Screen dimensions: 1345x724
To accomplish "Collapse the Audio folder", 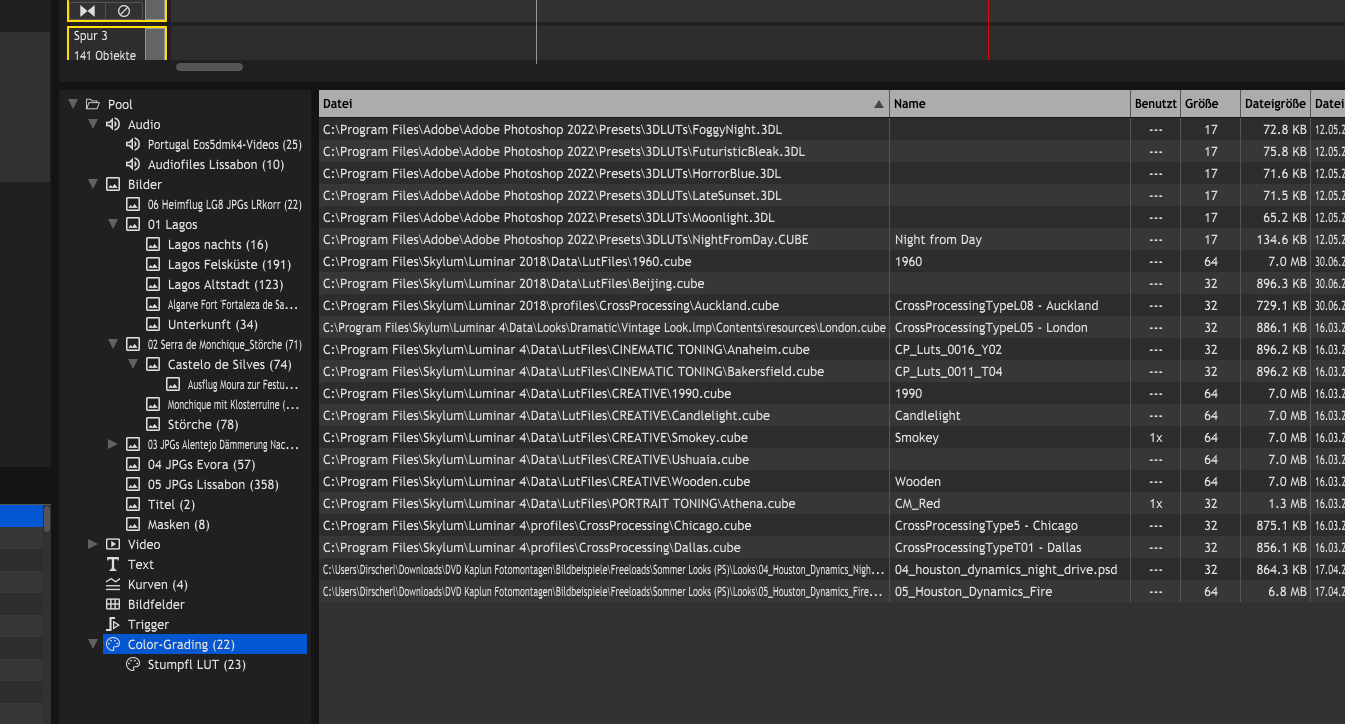I will [x=93, y=124].
